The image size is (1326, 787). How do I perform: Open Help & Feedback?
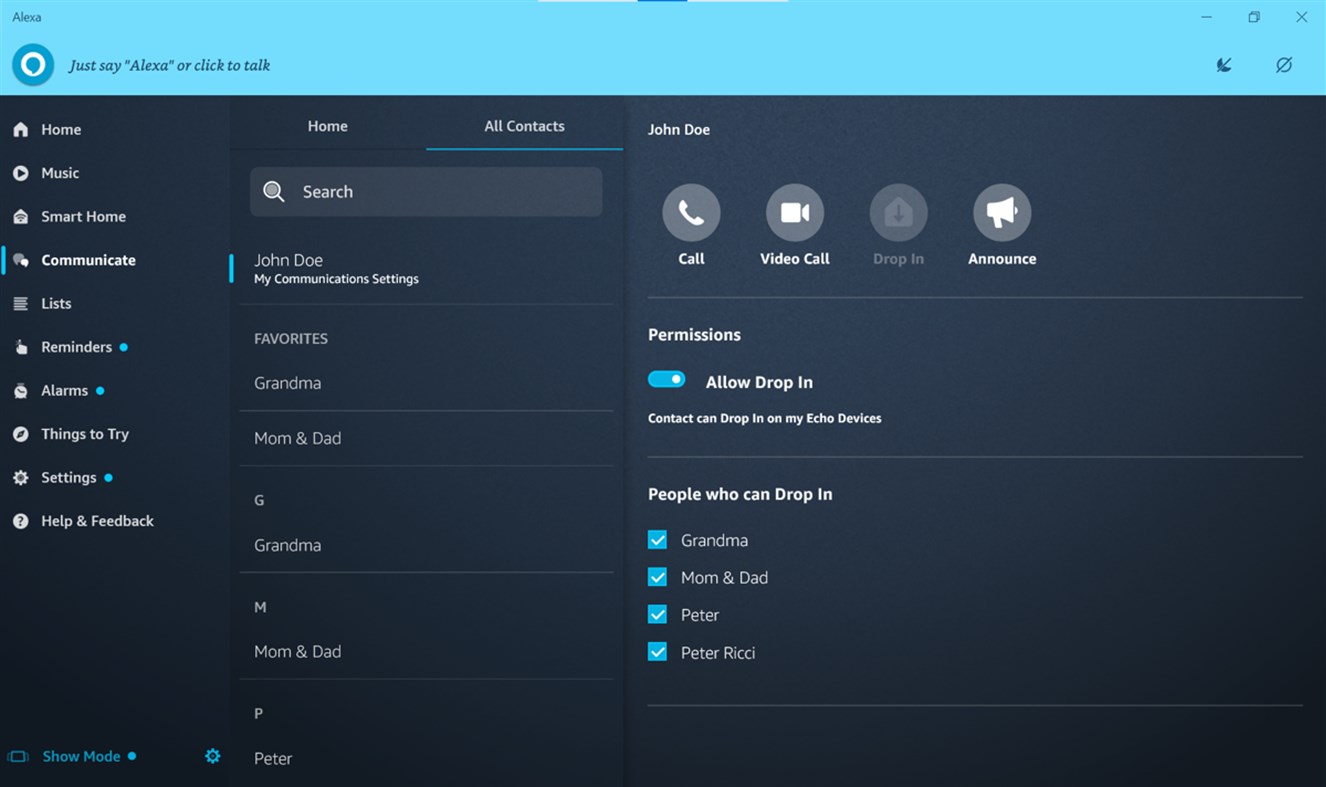click(x=97, y=520)
